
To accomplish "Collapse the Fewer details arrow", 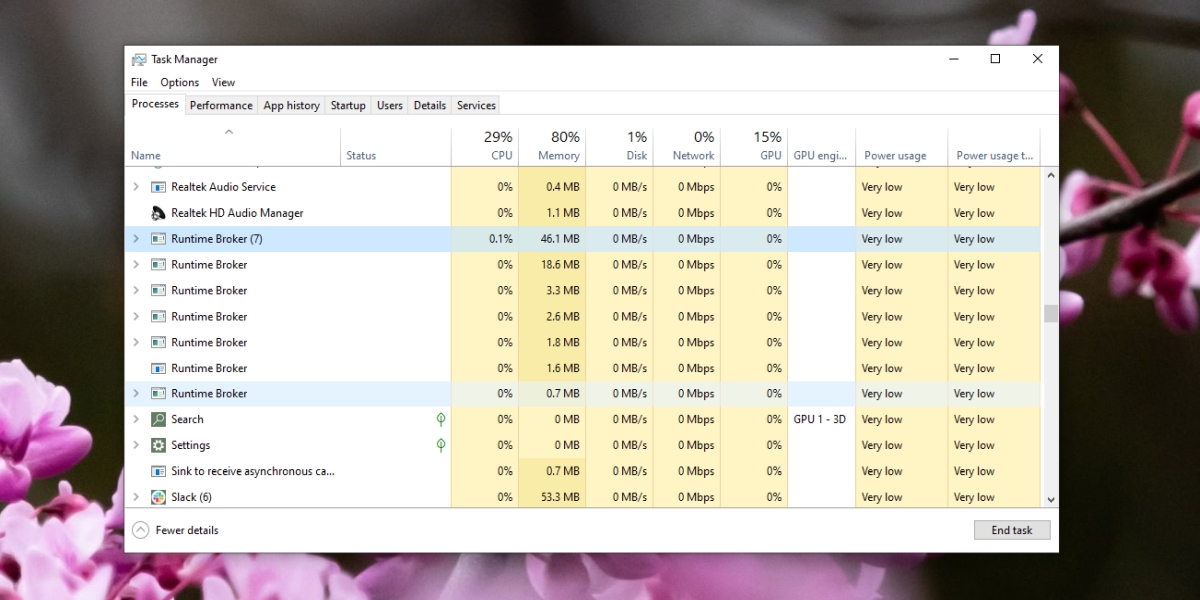I will click(x=140, y=530).
